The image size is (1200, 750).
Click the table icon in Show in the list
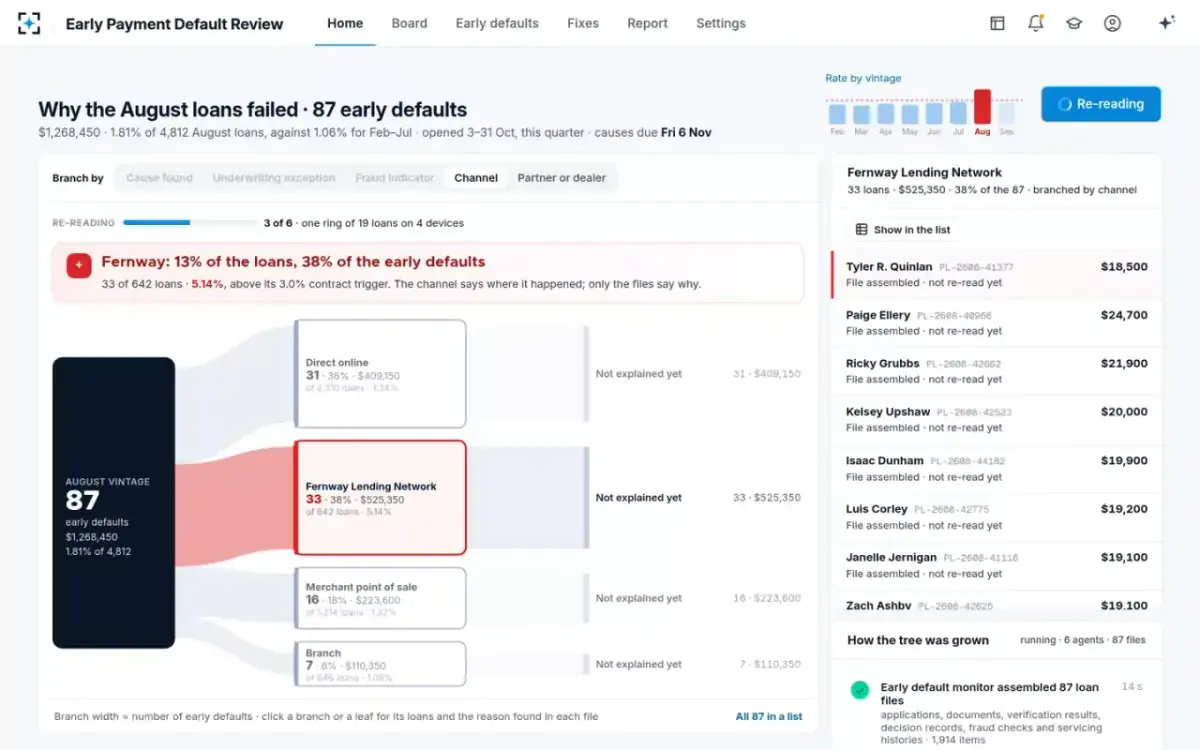click(861, 230)
